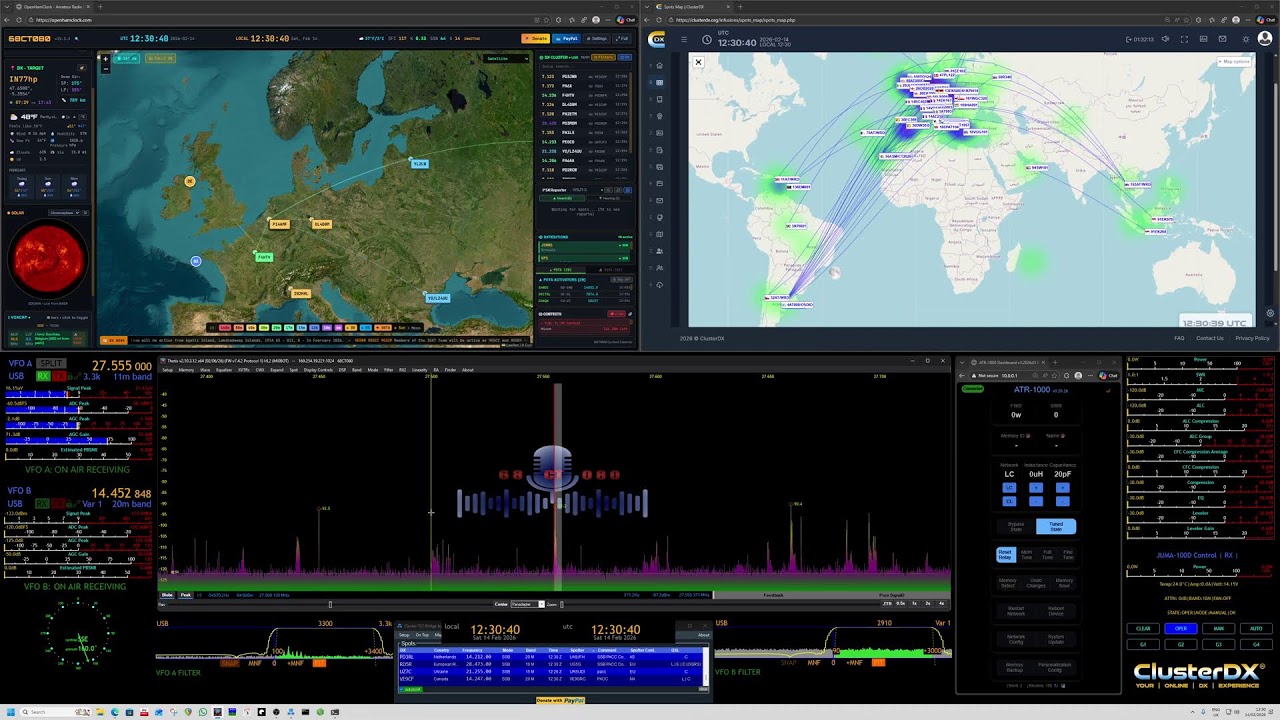Open ClusterDX mail envelope icon in header

point(1222,39)
